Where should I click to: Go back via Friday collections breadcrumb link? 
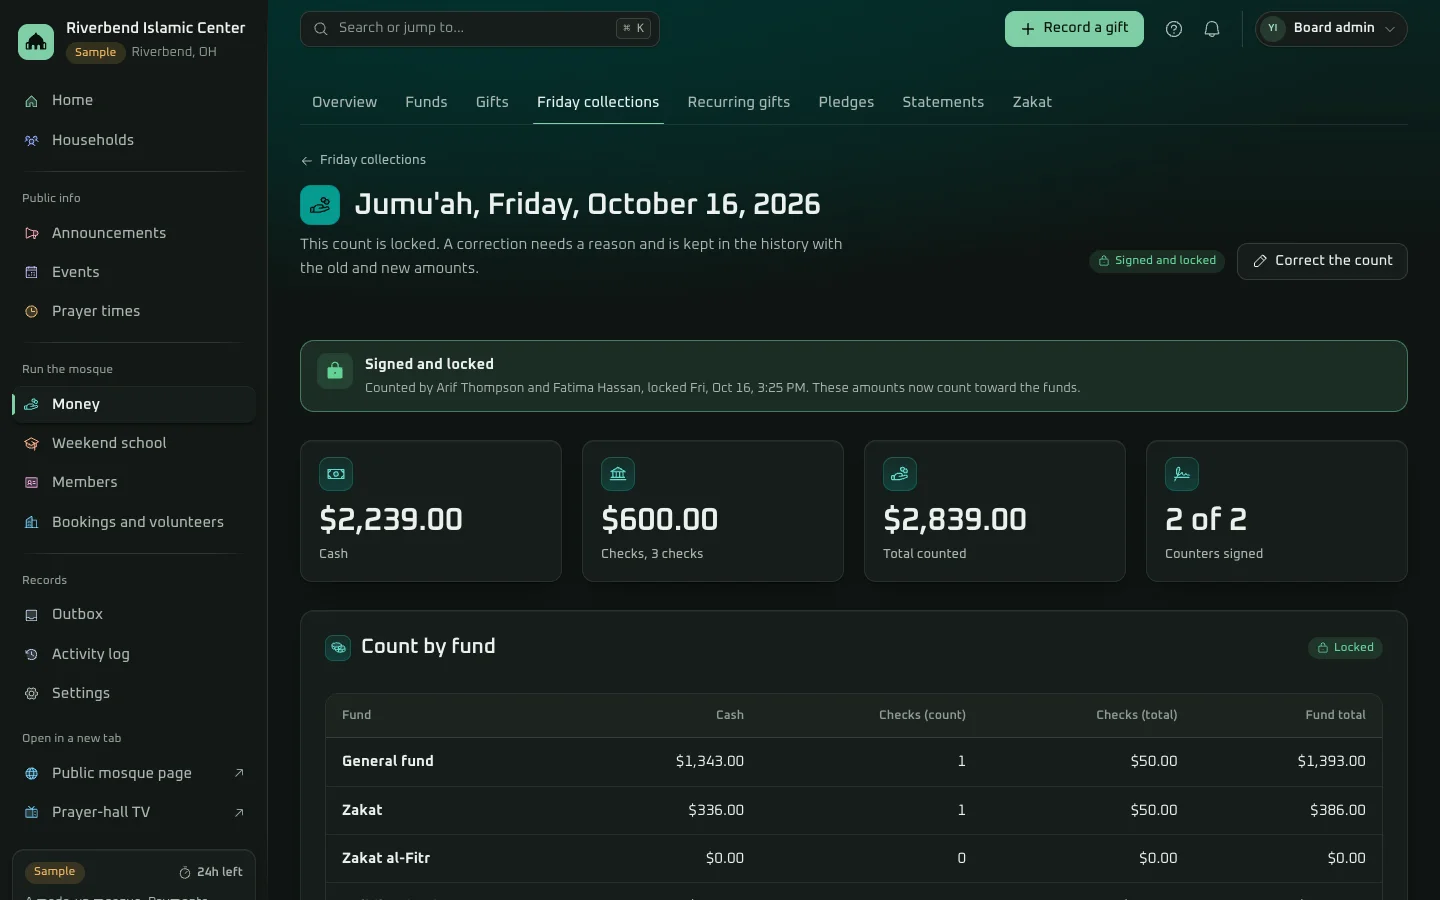point(363,160)
